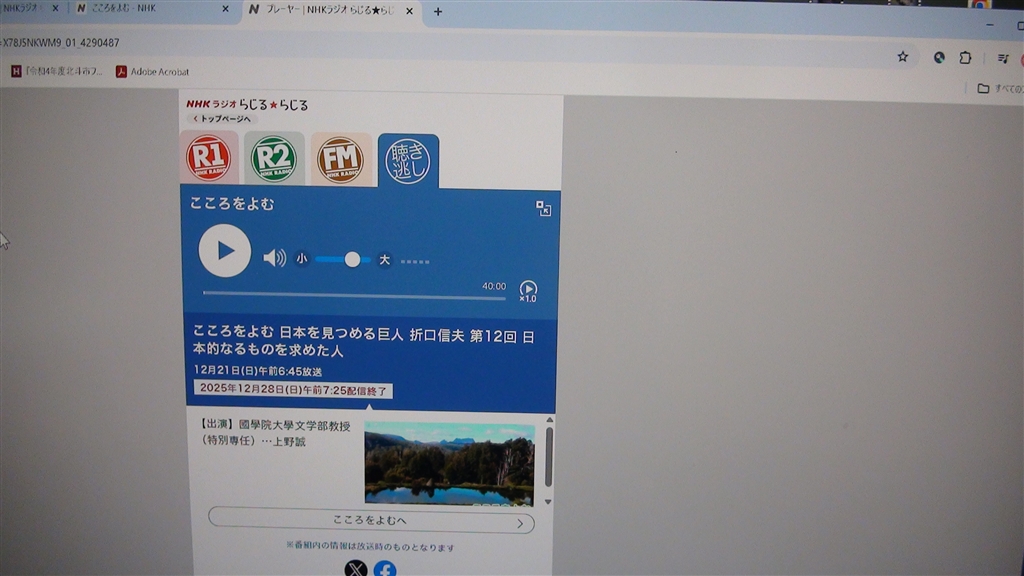Open the すべての bookmarks folder
The width and height of the screenshot is (1024, 576).
1000,88
